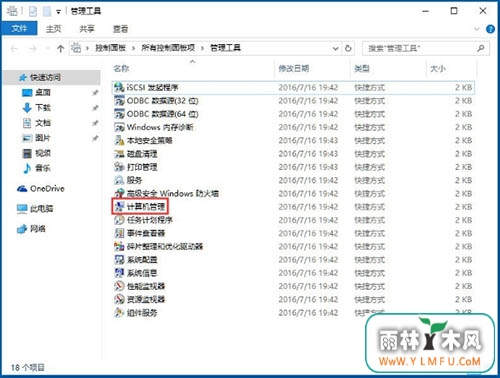Click the refresh button in address bar
The image size is (500, 378).
[348, 49]
